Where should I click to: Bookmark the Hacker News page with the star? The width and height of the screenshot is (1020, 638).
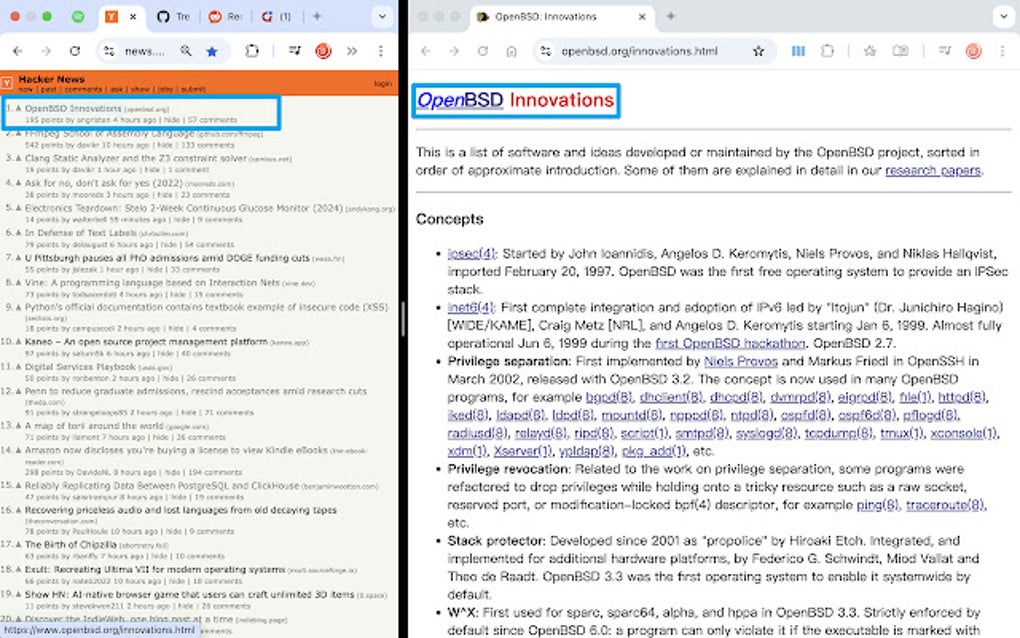tap(212, 50)
